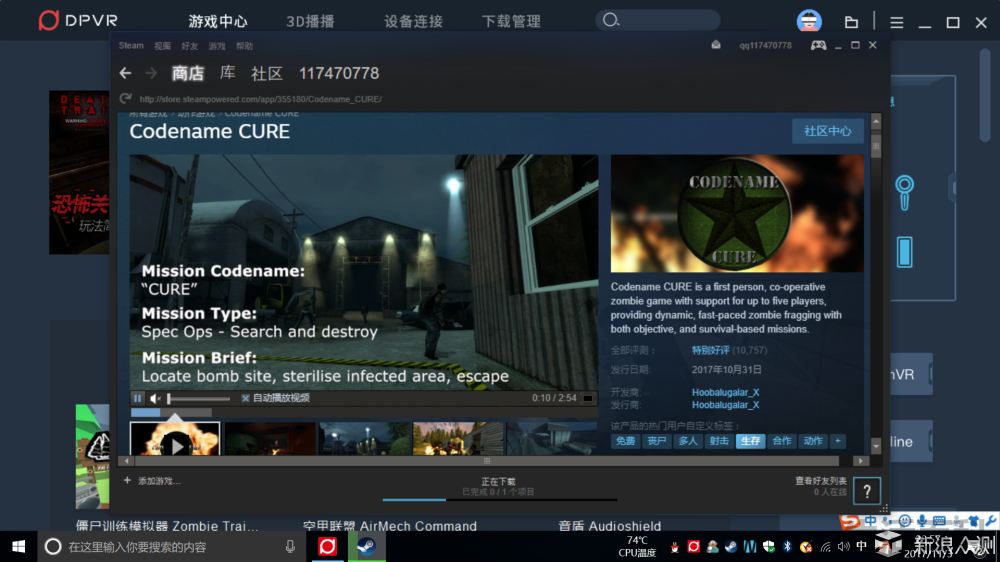Image resolution: width=1000 pixels, height=562 pixels.
Task: Launch Steam Big Picture controller icon
Action: click(818, 45)
